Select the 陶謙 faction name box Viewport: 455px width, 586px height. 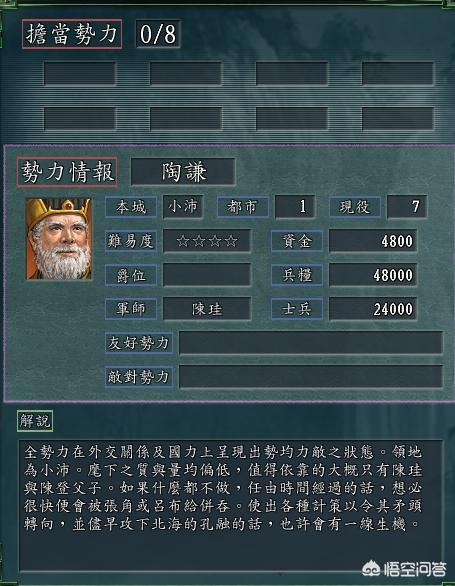[x=183, y=172]
